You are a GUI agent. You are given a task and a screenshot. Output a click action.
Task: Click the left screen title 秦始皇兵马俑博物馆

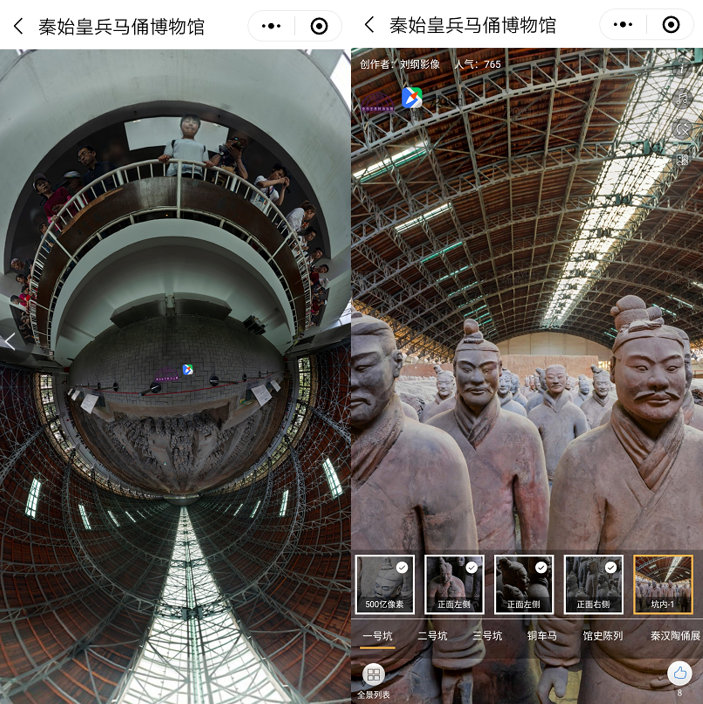121,26
